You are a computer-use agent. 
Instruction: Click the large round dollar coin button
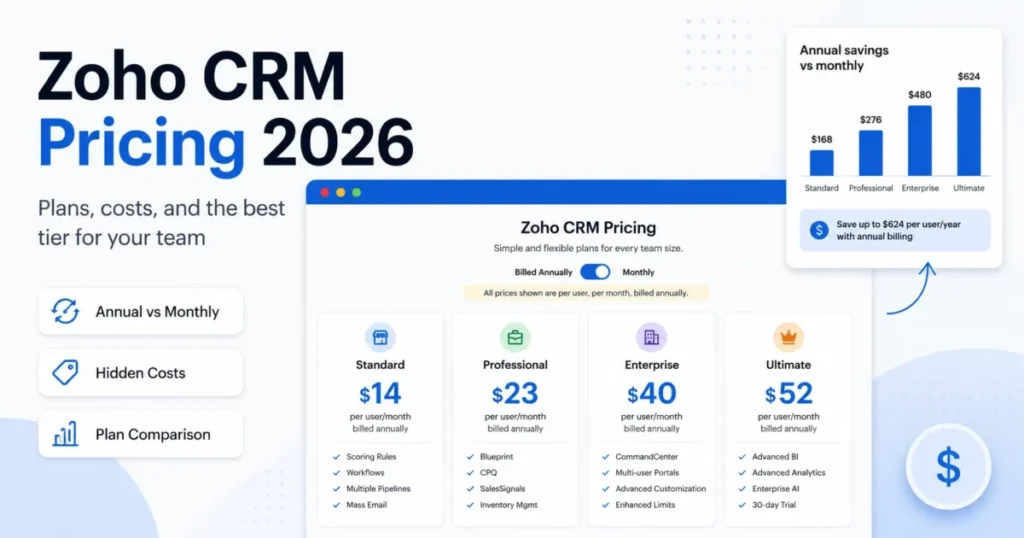[x=948, y=467]
